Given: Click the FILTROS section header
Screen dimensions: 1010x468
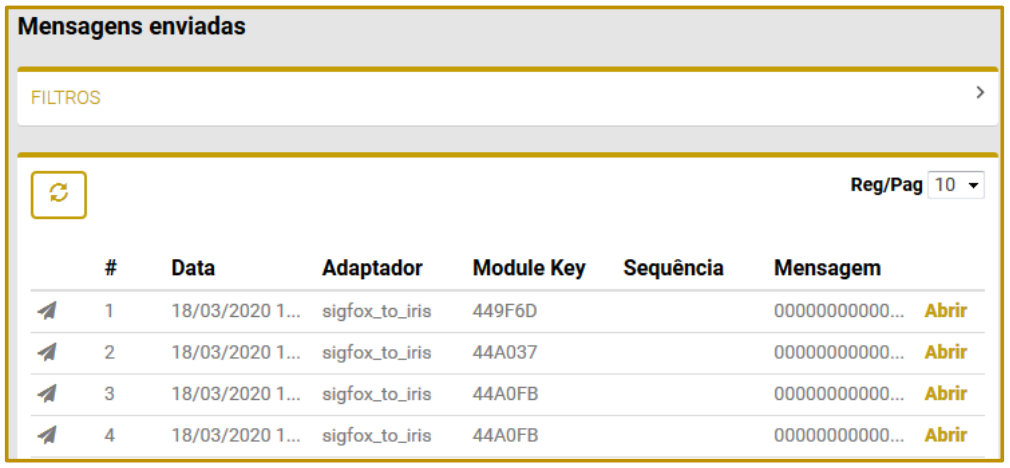Looking at the screenshot, I should pos(66,98).
